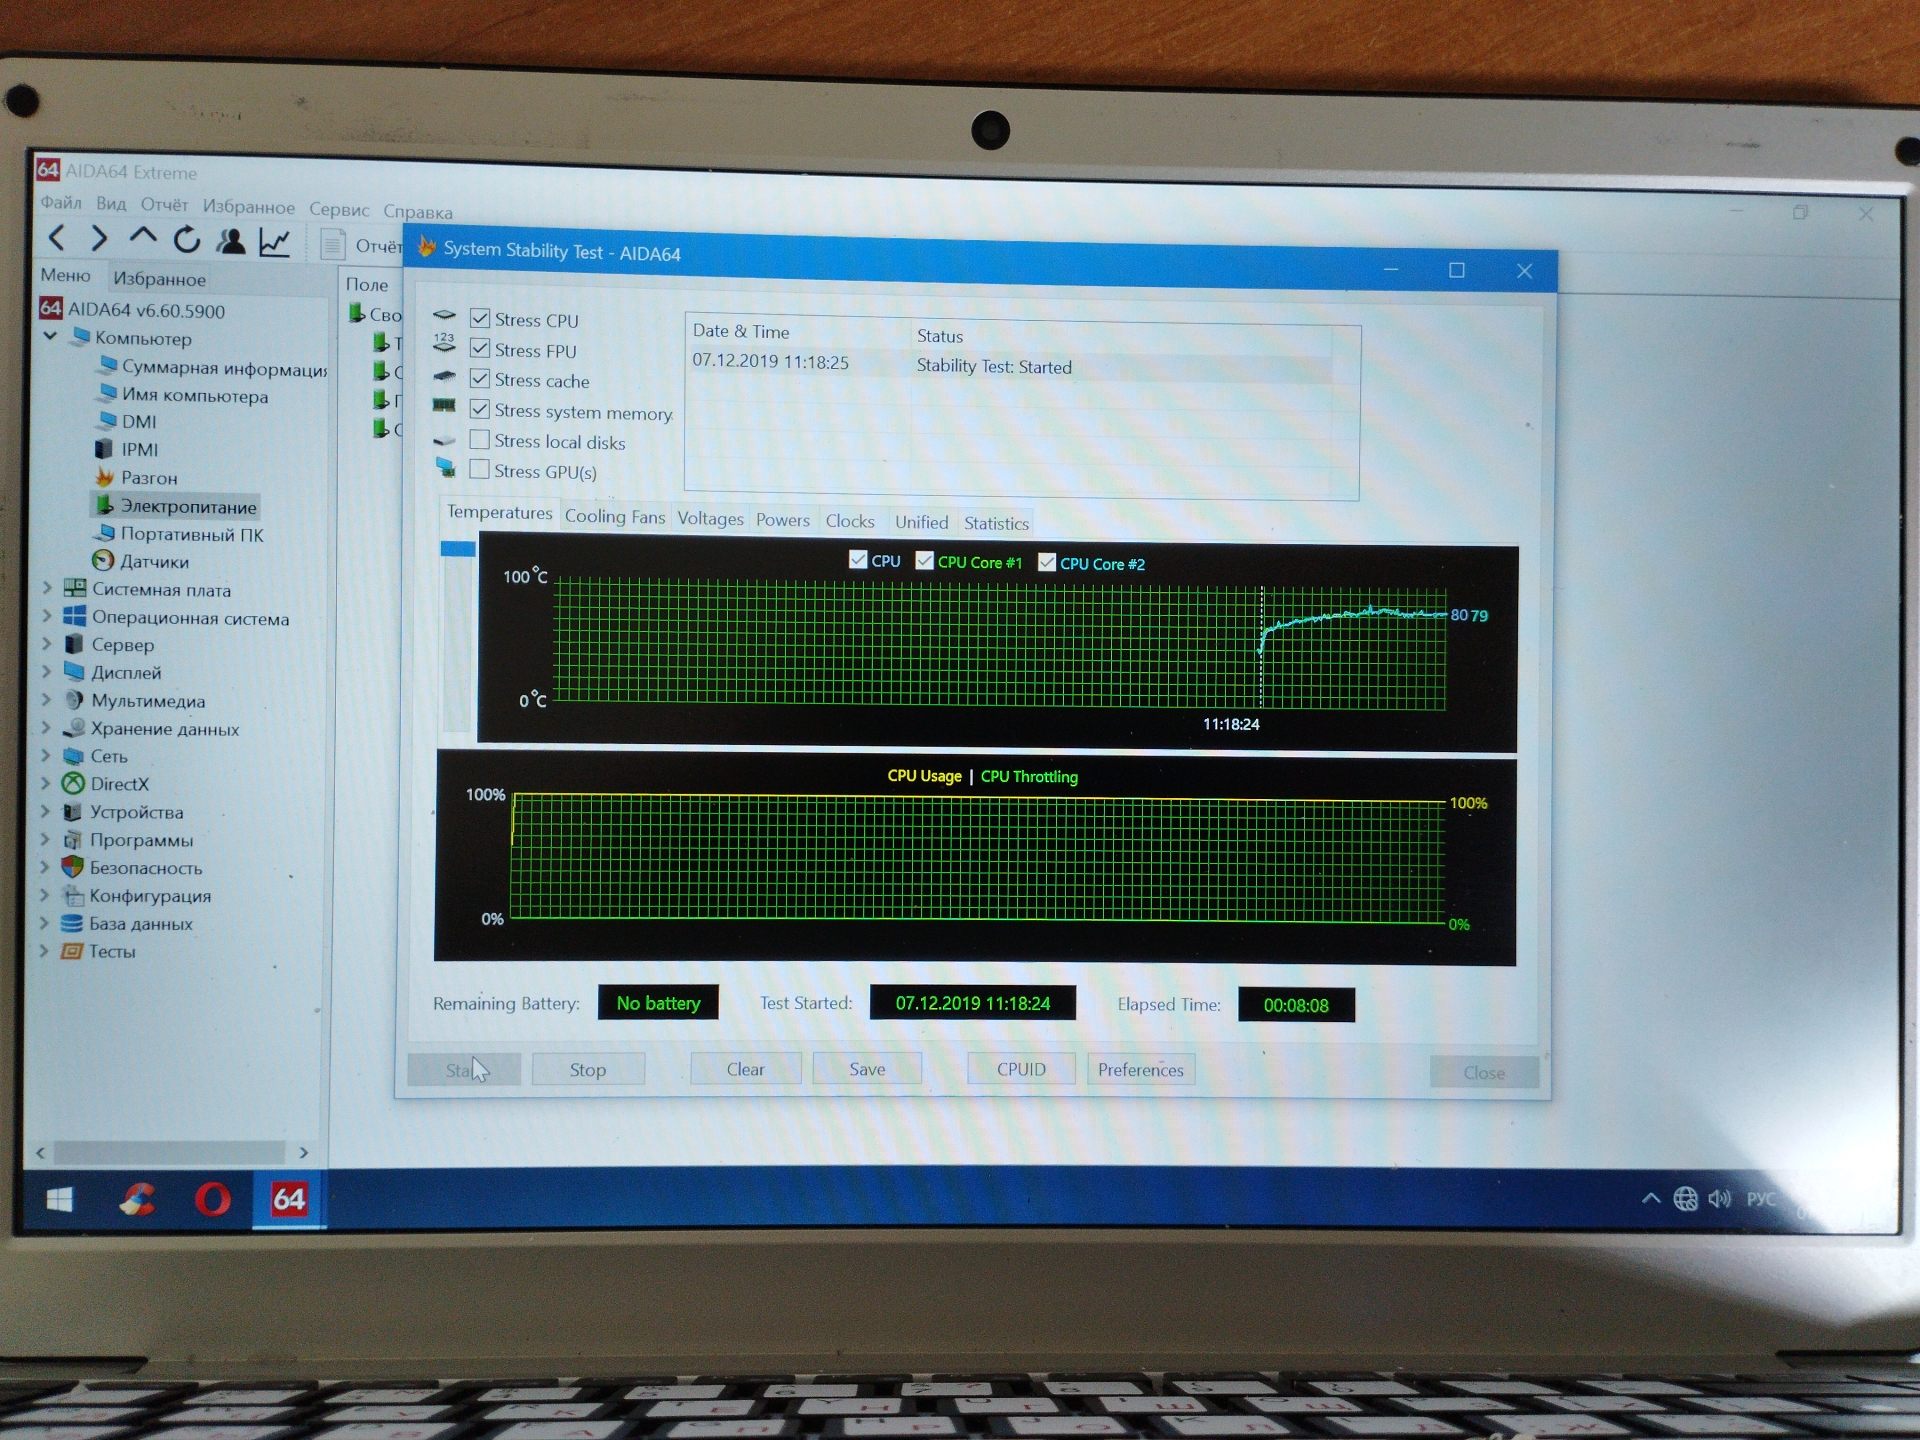Select Разгон overclock item
Screen dimensions: 1920x1440
pos(136,478)
